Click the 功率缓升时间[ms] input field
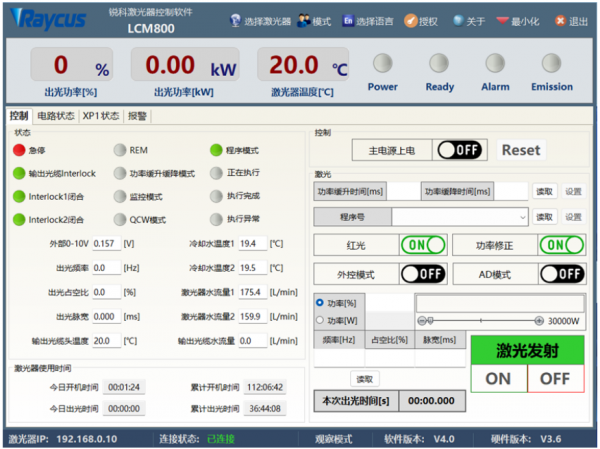Screen dimensions: 600x449 coord(402,191)
